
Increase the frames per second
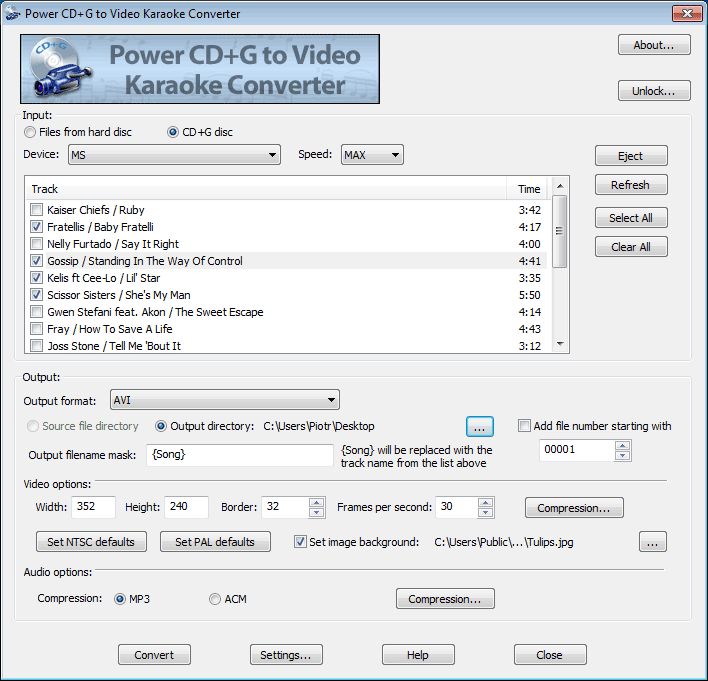[x=485, y=502]
